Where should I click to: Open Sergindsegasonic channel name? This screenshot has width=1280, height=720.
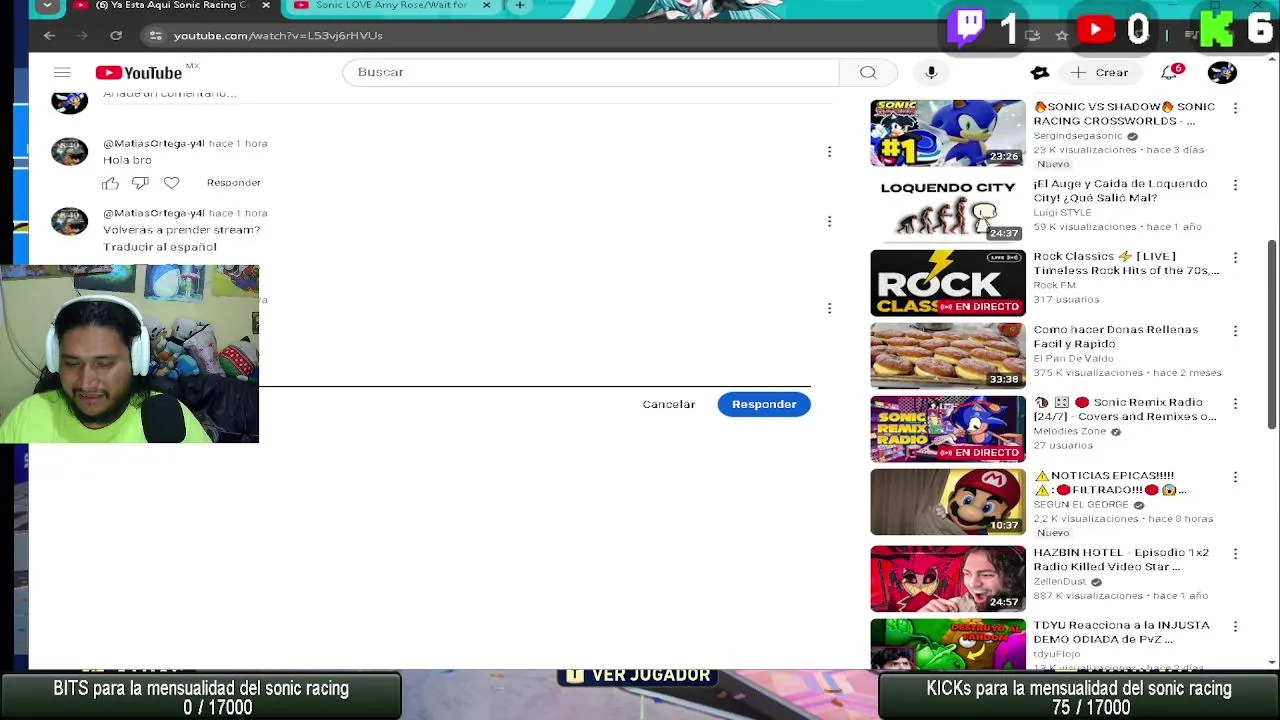click(1078, 136)
